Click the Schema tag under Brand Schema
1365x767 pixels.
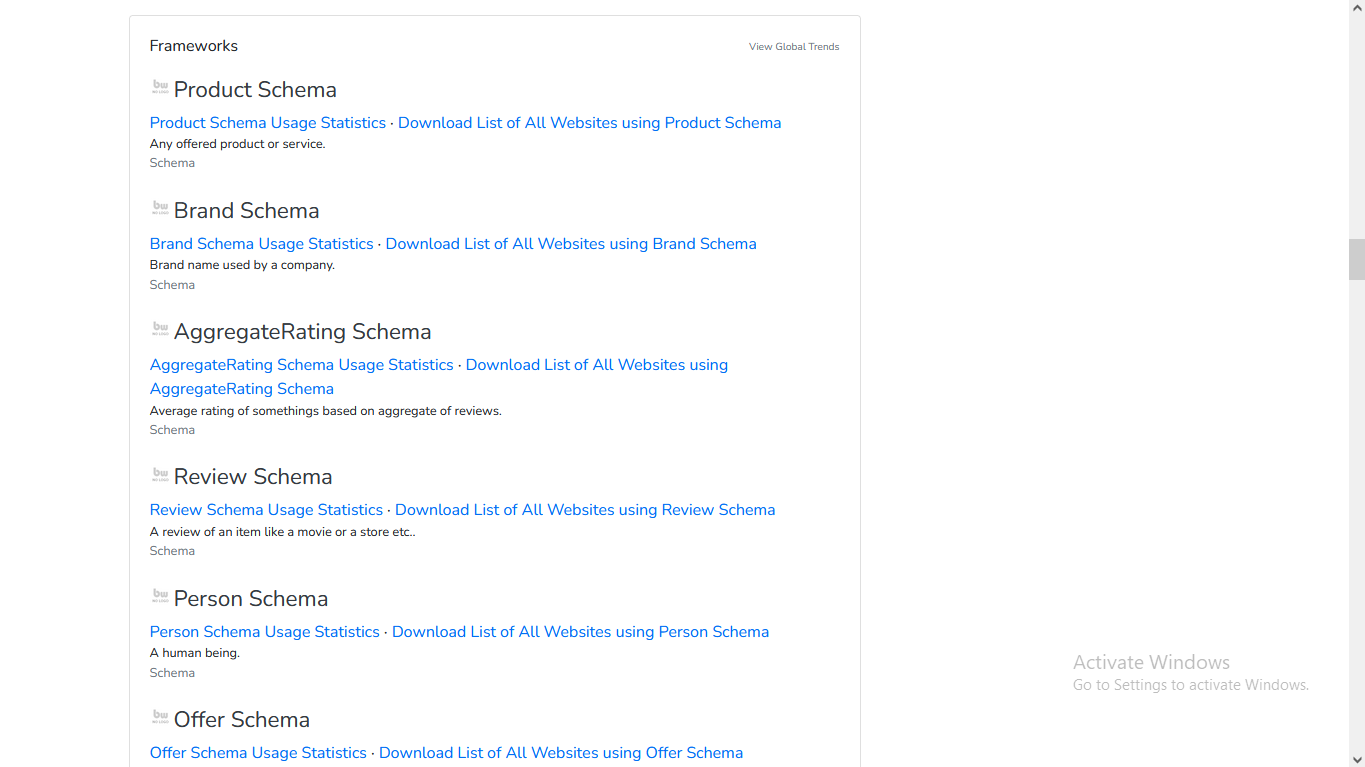[x=172, y=285]
